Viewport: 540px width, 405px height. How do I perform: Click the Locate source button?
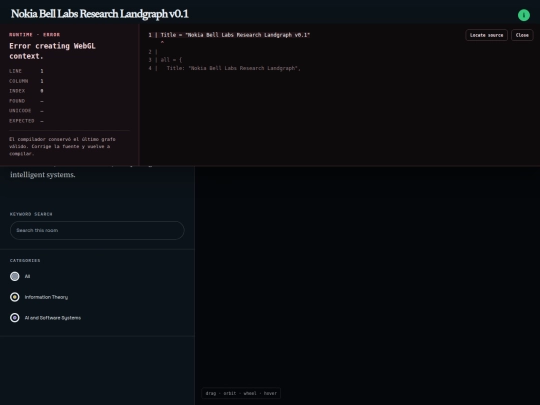click(486, 35)
